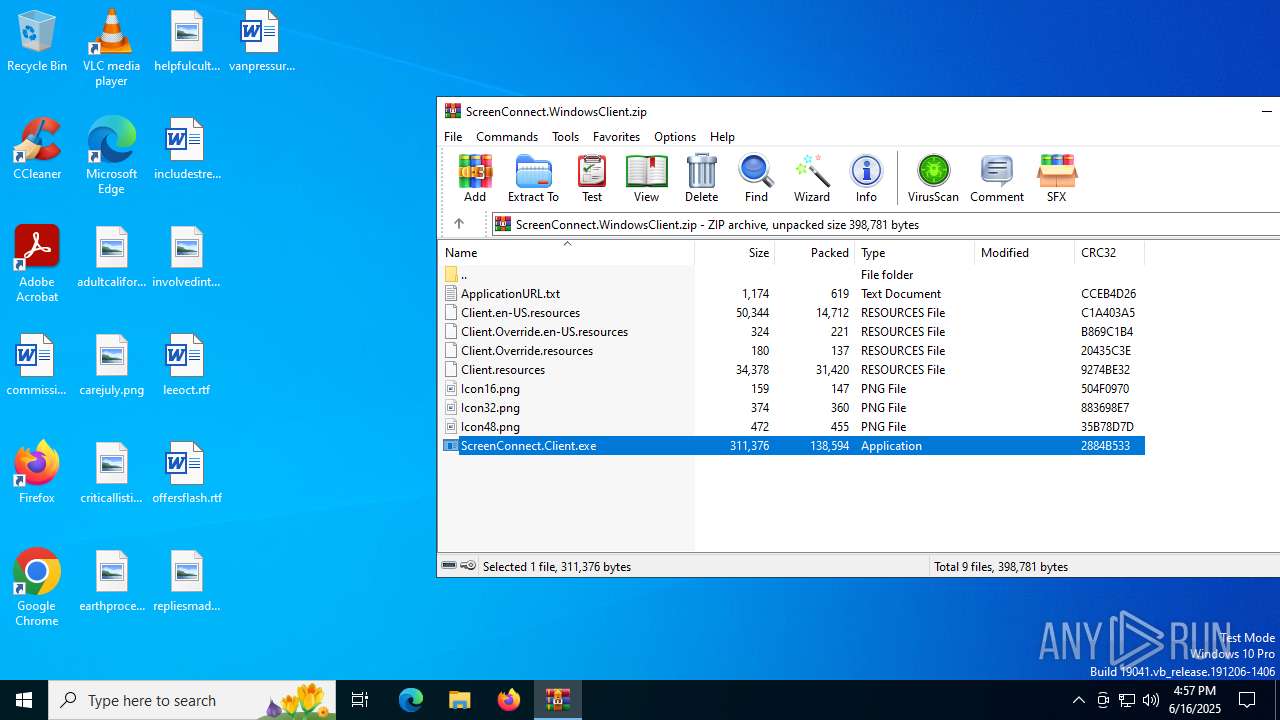Select Client.resources file

click(793, 369)
